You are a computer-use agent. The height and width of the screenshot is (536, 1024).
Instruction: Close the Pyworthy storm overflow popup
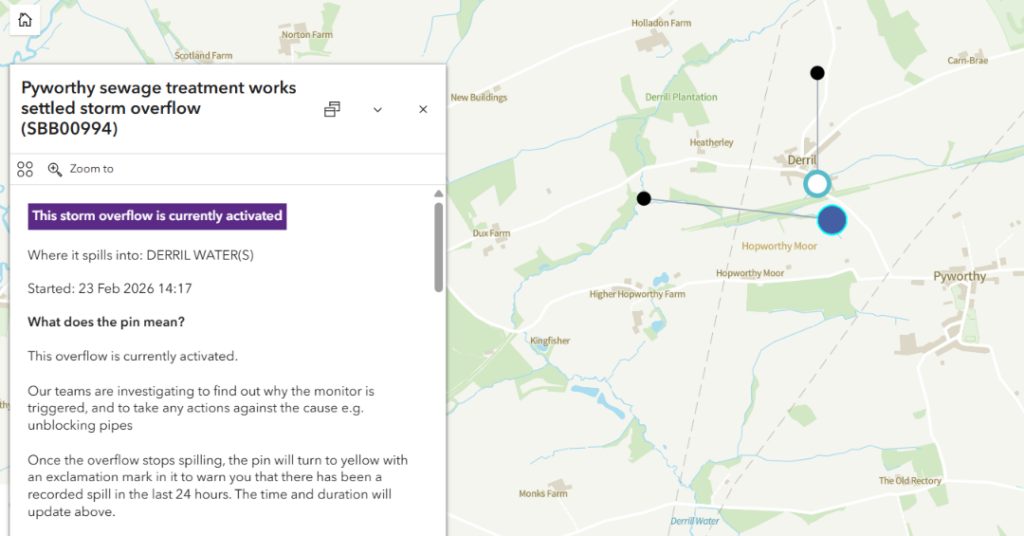pos(423,109)
